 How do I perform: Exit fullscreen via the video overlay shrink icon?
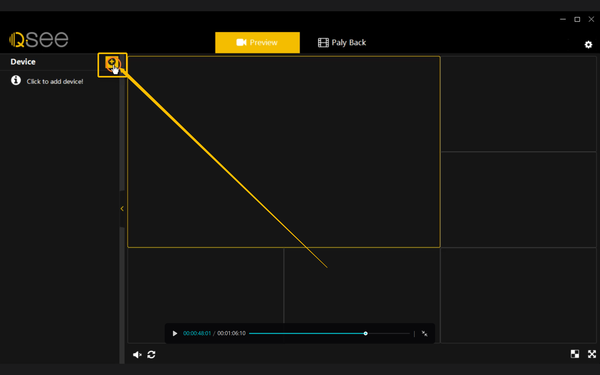(x=424, y=333)
